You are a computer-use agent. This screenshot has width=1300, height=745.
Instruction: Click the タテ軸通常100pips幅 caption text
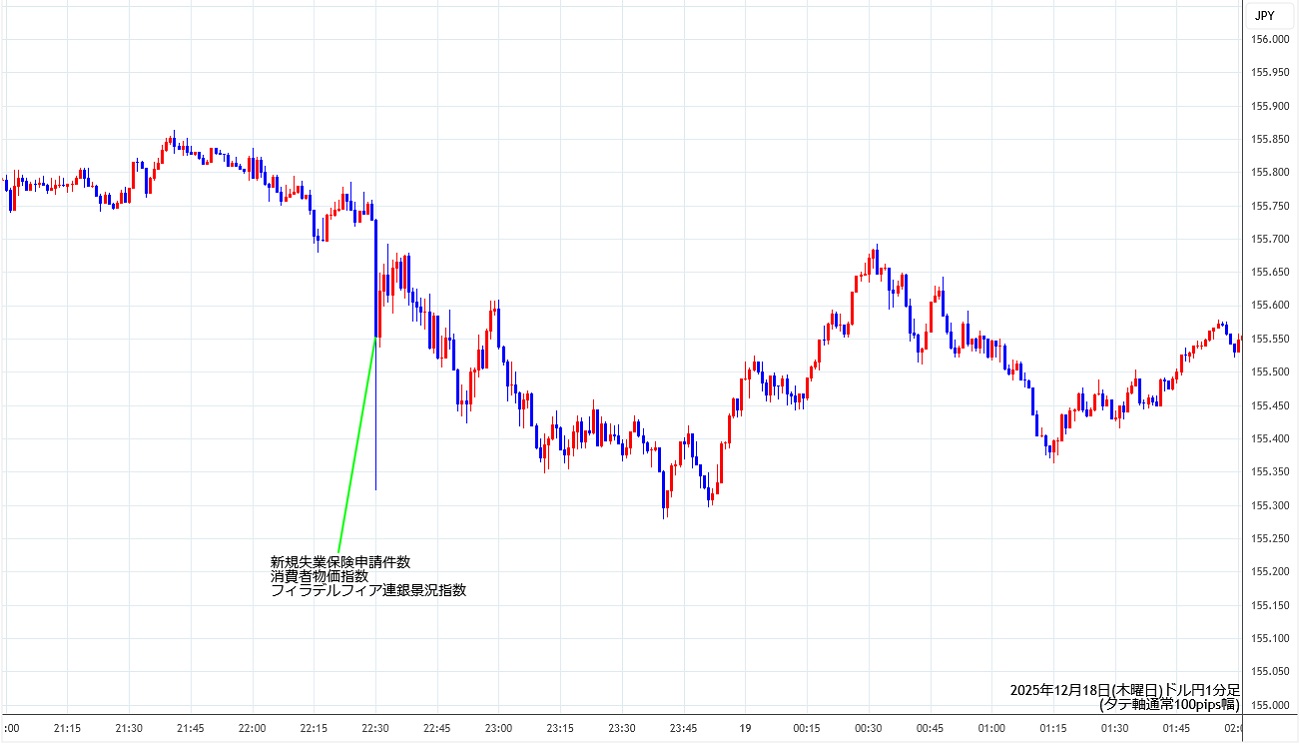(1169, 704)
